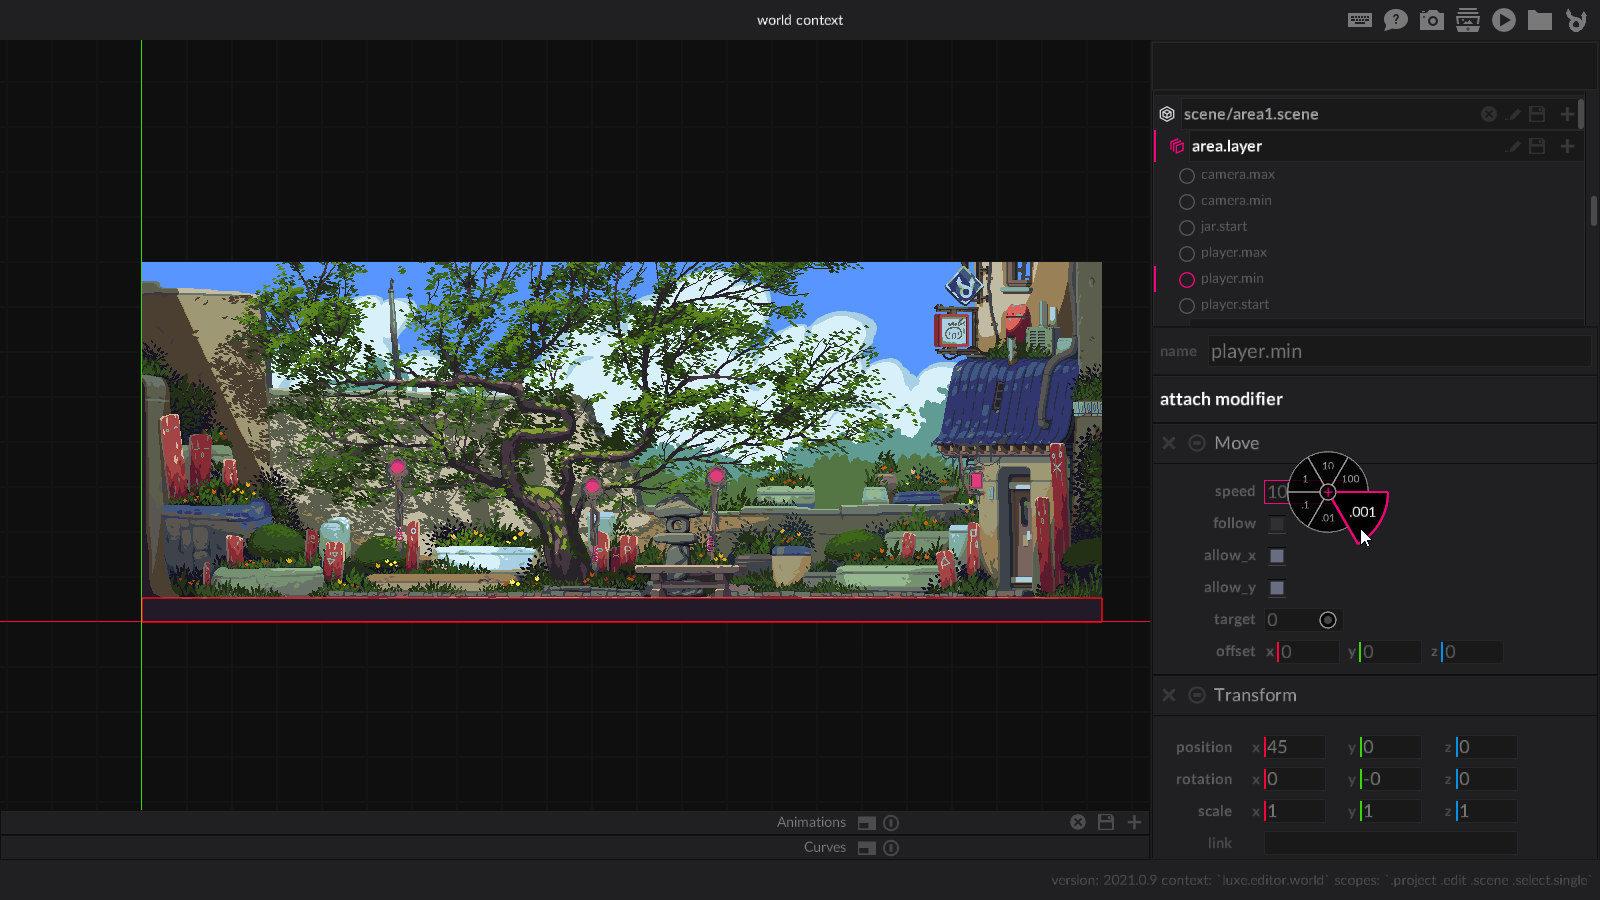Click the position x field showing 45
Viewport: 1600px width, 900px height.
click(1295, 747)
